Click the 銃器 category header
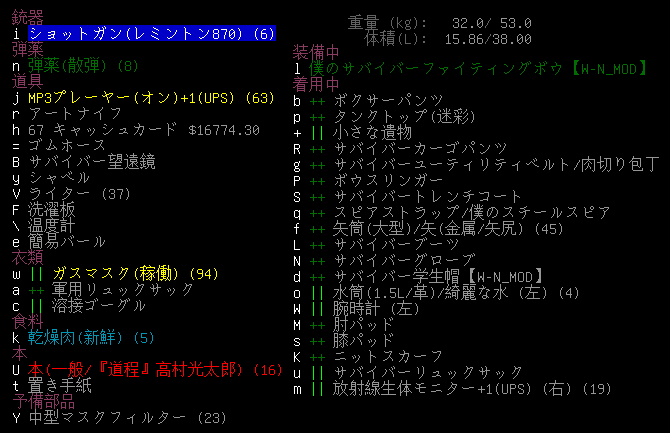This screenshot has width=670, height=433. [28, 19]
